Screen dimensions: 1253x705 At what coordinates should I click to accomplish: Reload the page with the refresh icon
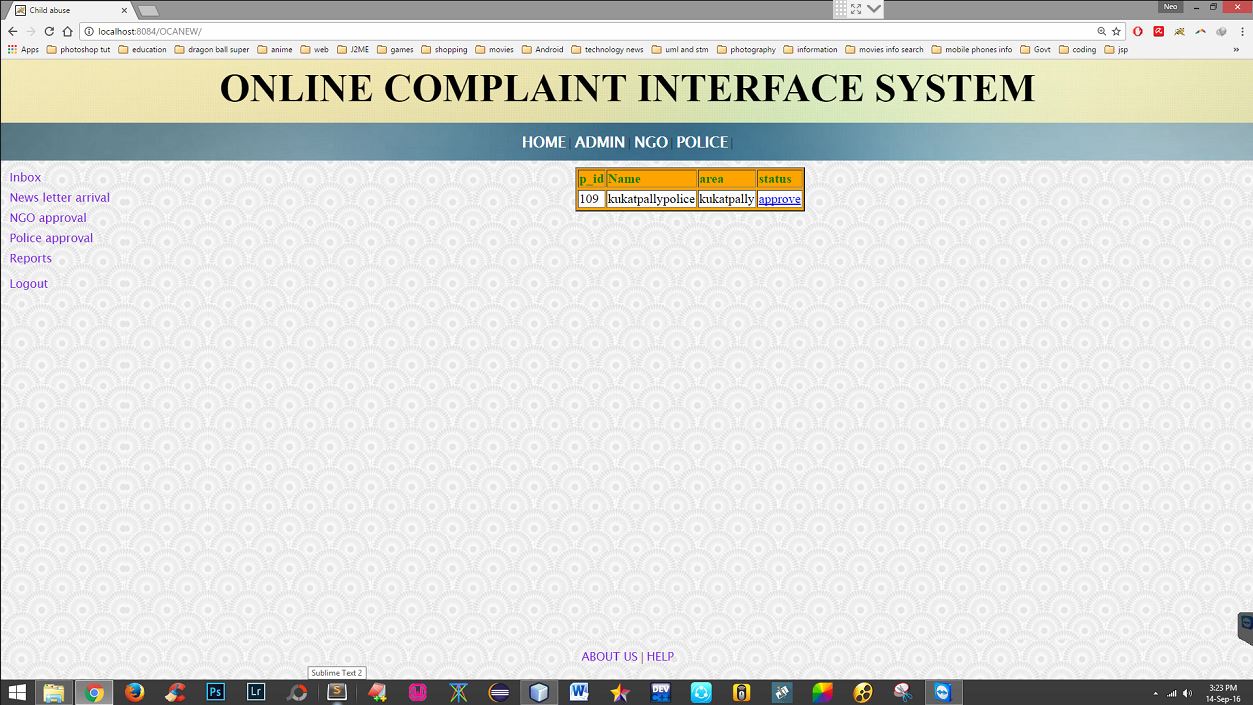tap(49, 31)
